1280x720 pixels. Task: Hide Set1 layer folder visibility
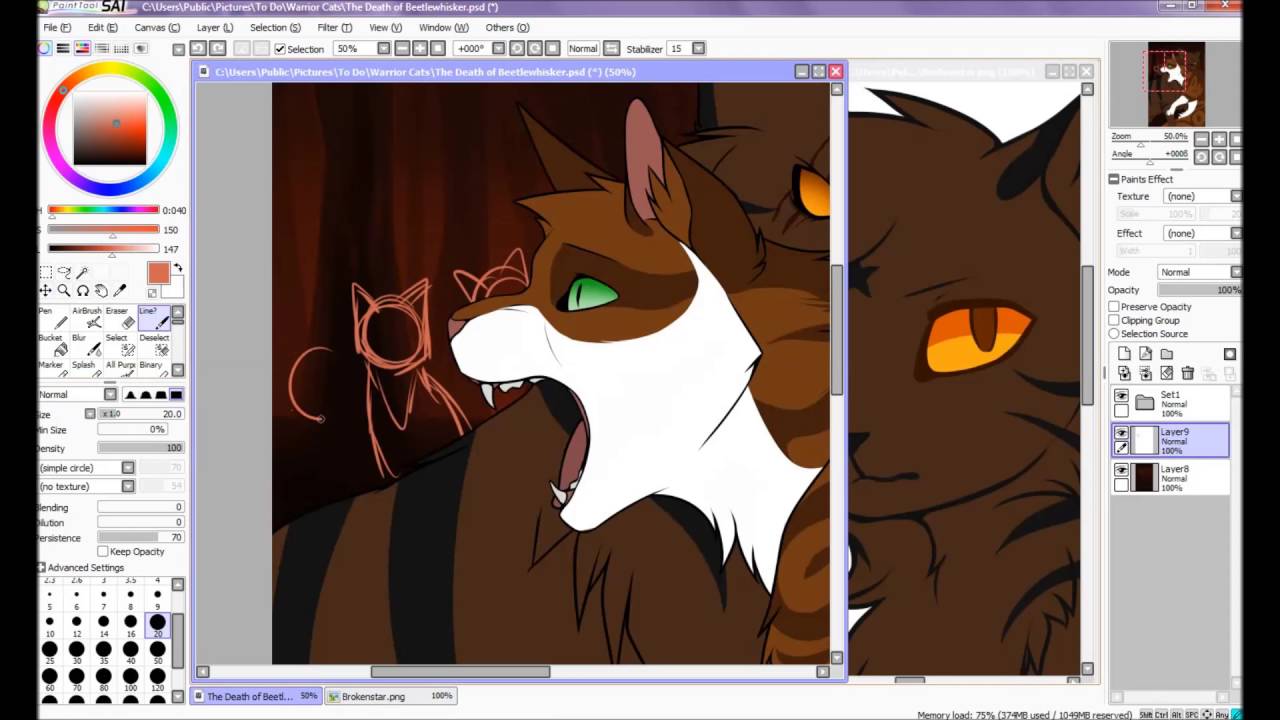click(1121, 396)
